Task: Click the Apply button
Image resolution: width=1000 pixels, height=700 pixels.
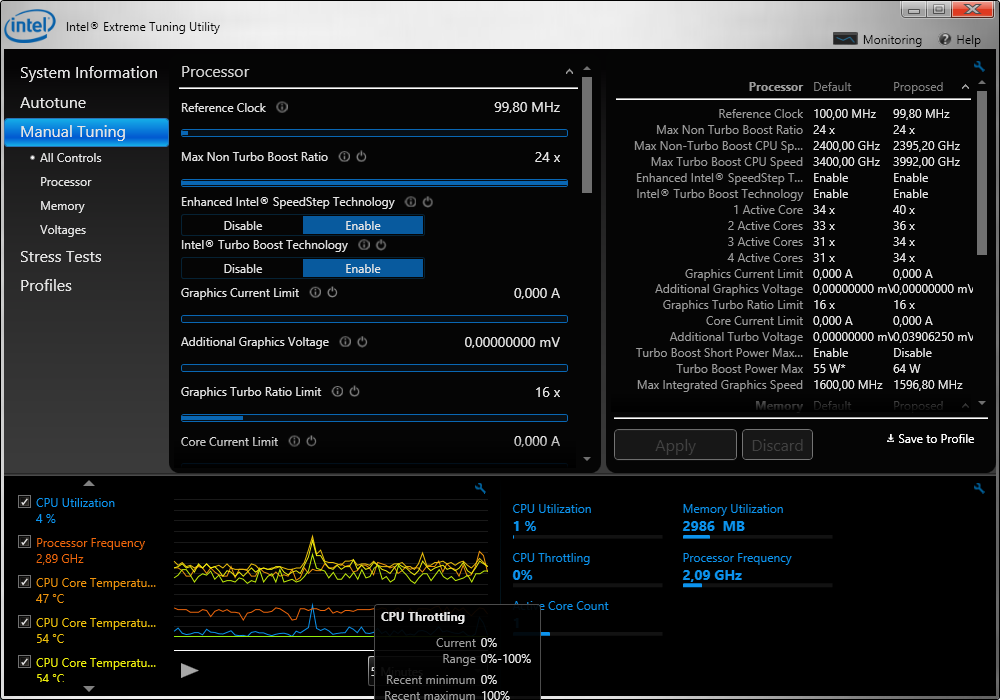Action: 675,445
